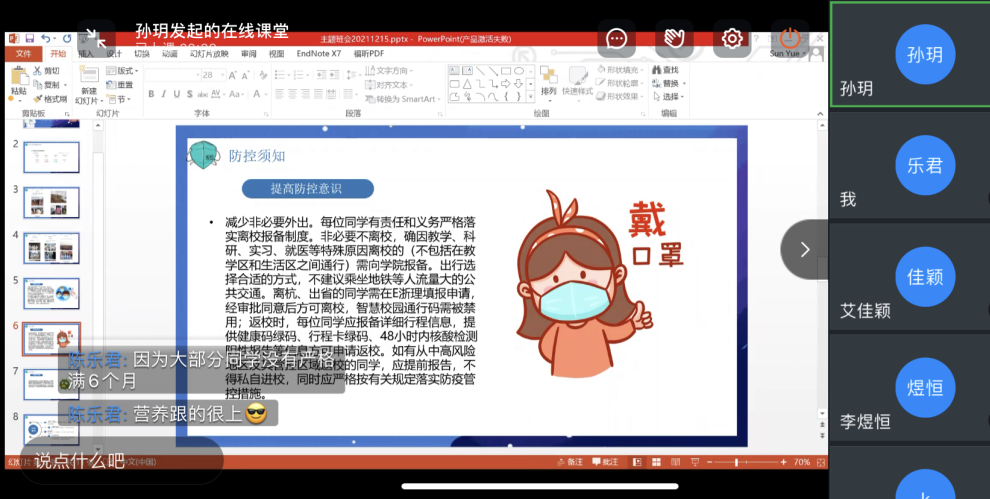Open the Shape Effects dropdown
This screenshot has width=990, height=499.
click(x=619, y=97)
